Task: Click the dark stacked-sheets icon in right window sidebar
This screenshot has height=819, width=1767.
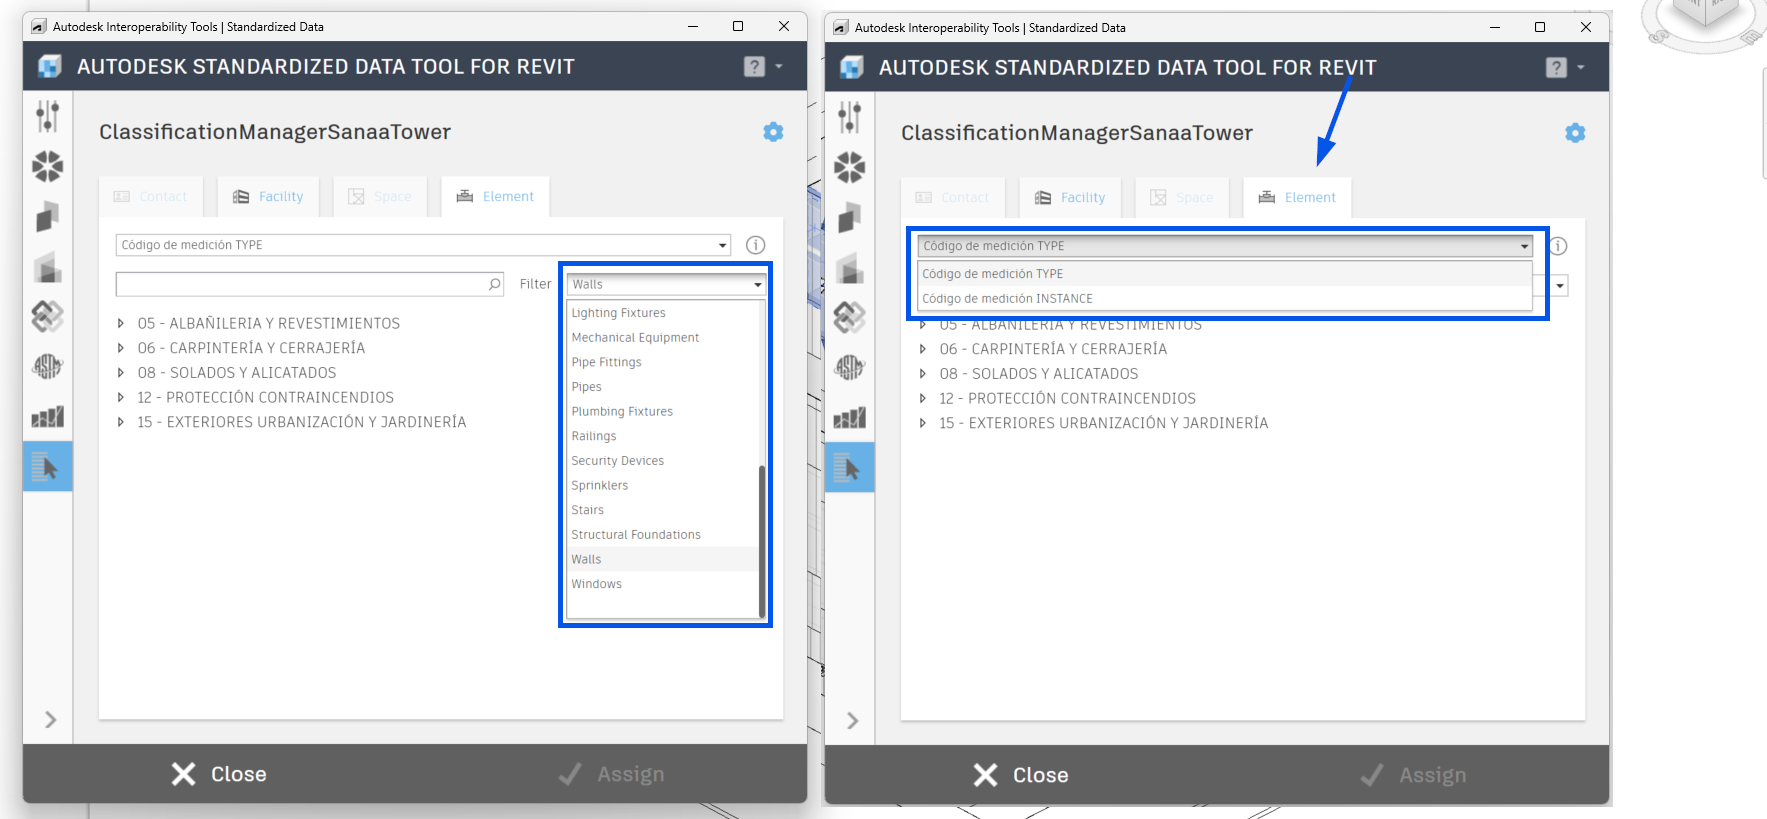Action: pos(850,217)
